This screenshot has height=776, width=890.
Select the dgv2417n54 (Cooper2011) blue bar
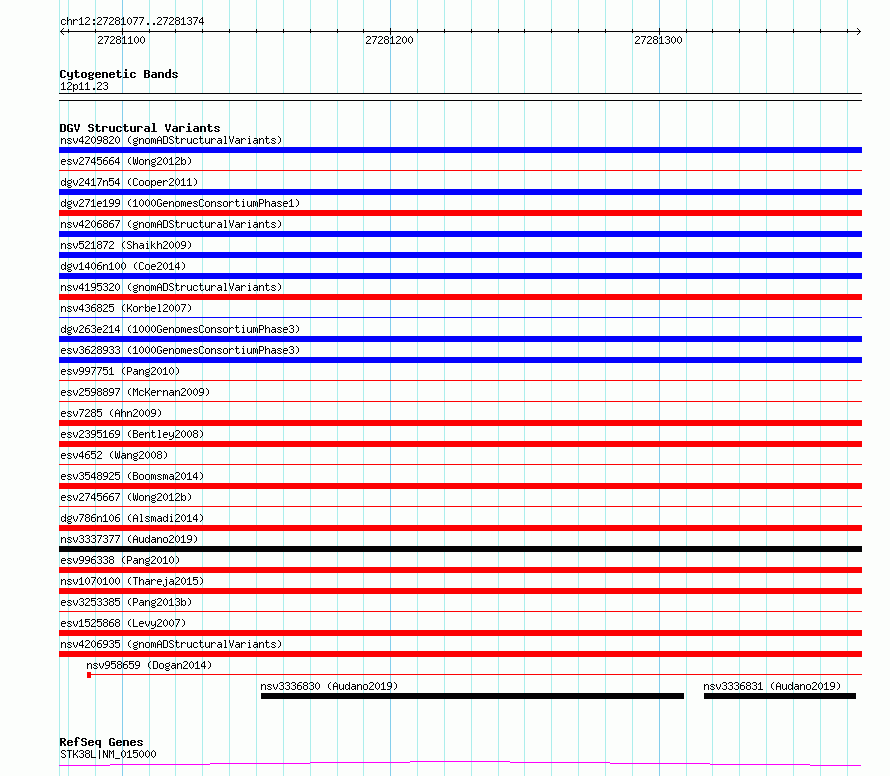point(460,192)
